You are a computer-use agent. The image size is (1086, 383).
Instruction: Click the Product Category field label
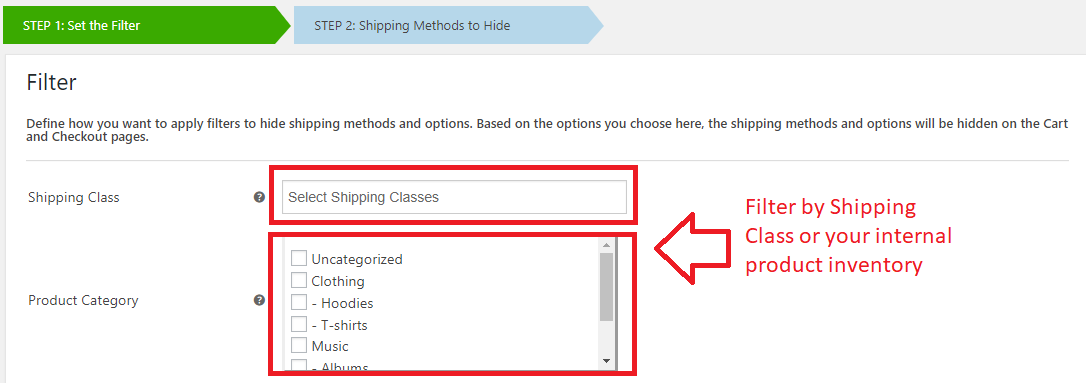(x=83, y=301)
